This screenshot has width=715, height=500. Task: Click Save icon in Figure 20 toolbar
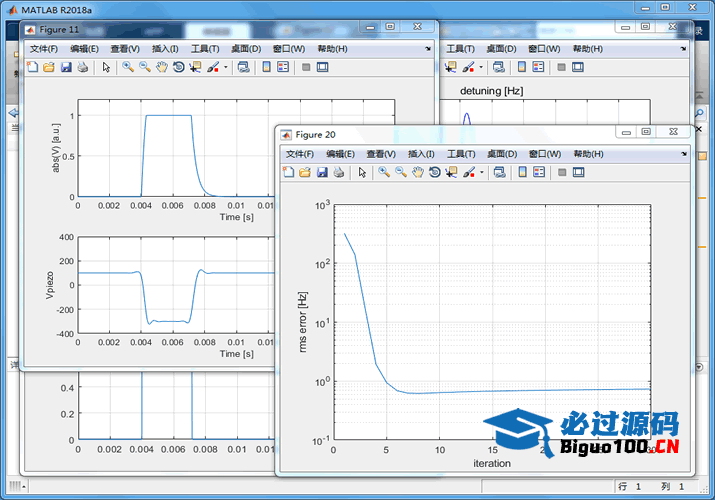click(322, 172)
